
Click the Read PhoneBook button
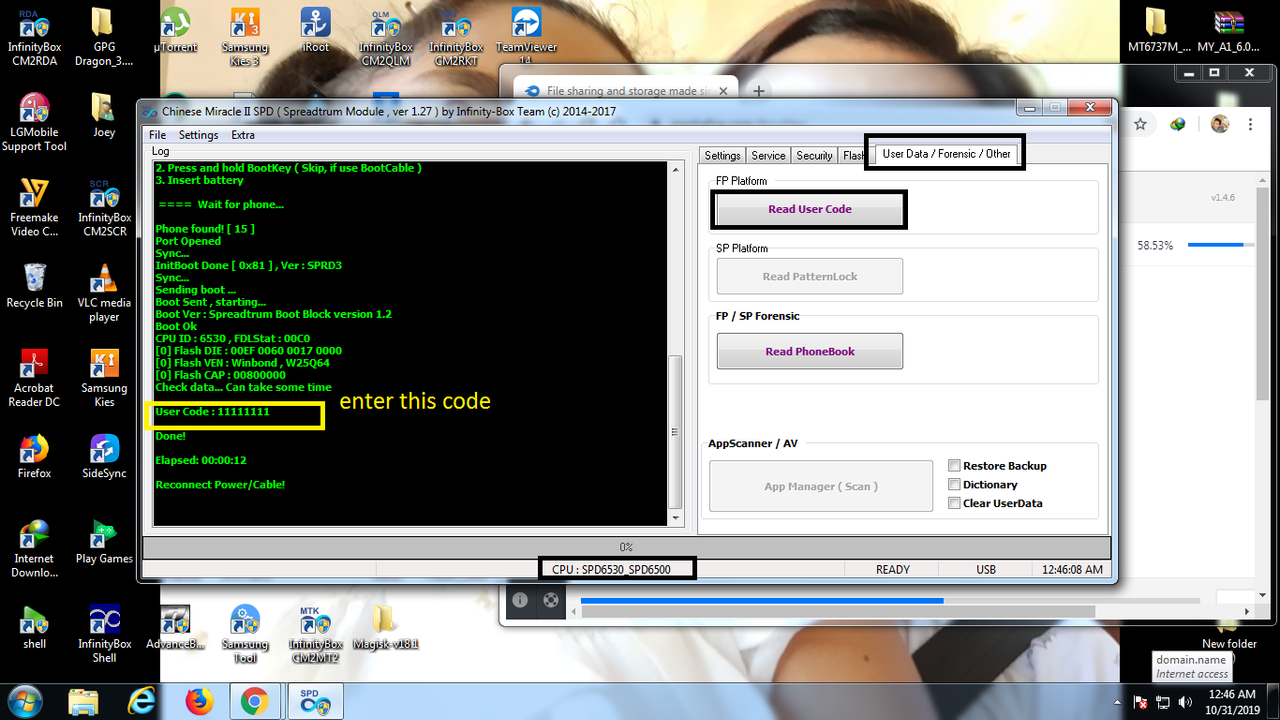click(810, 352)
